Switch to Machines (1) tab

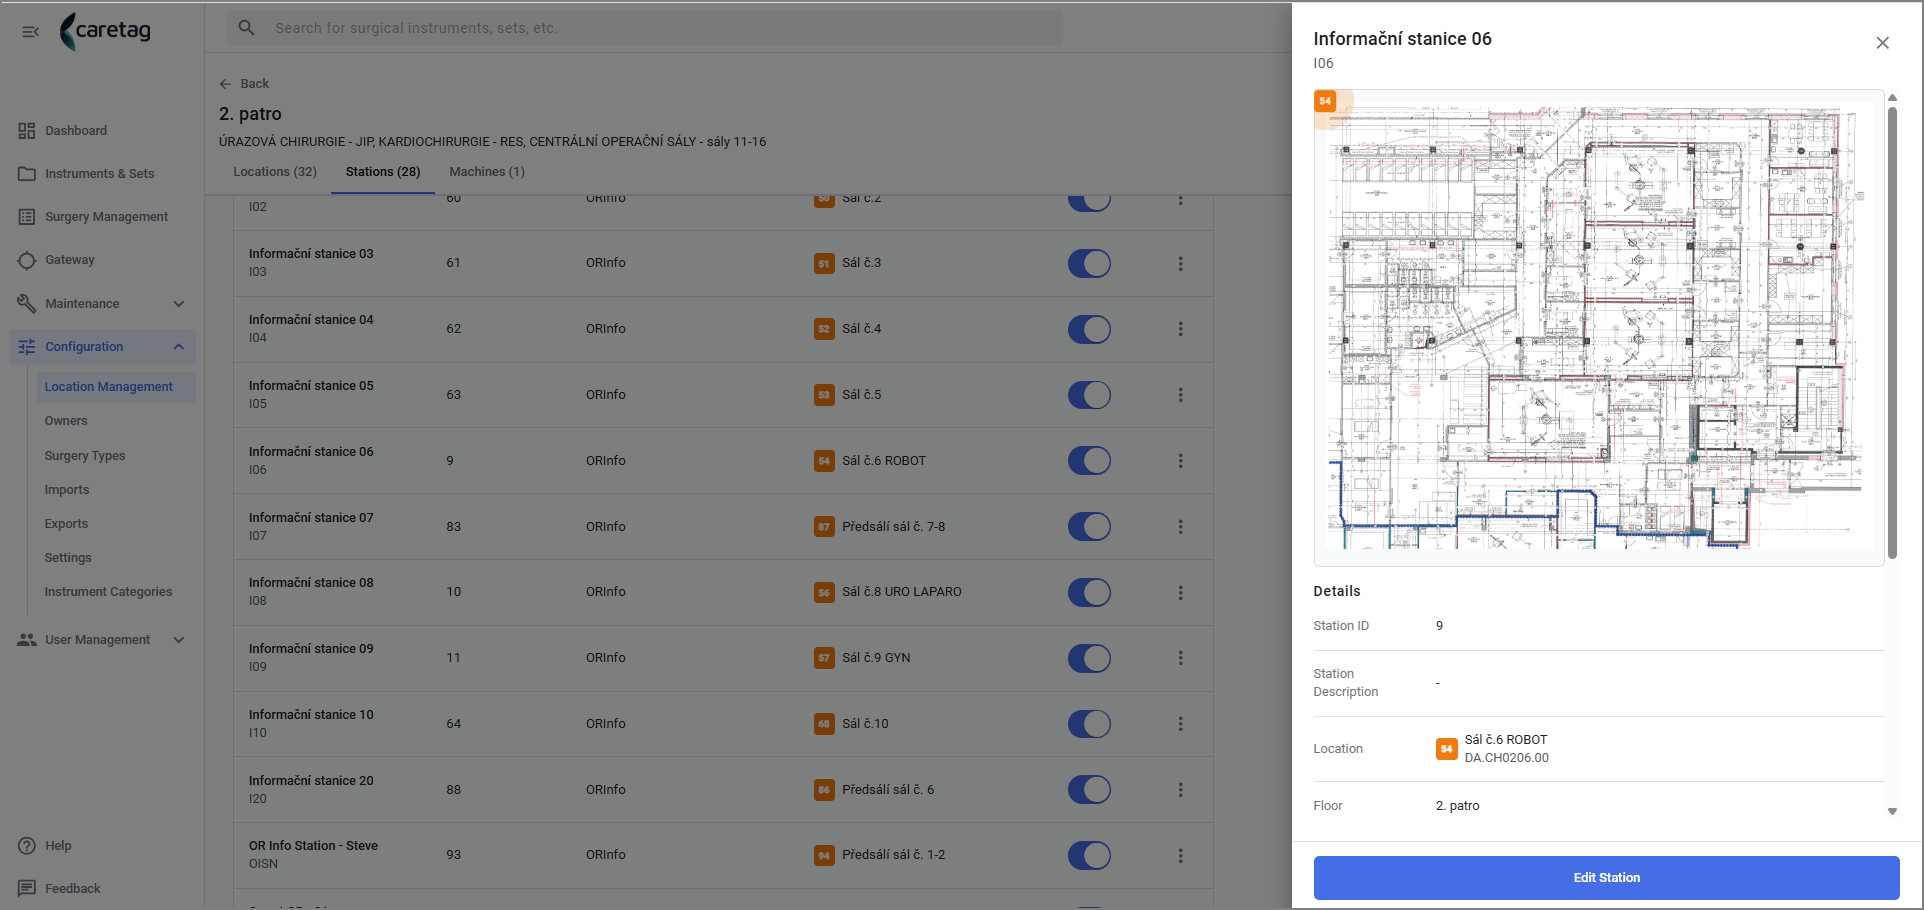[x=487, y=172]
